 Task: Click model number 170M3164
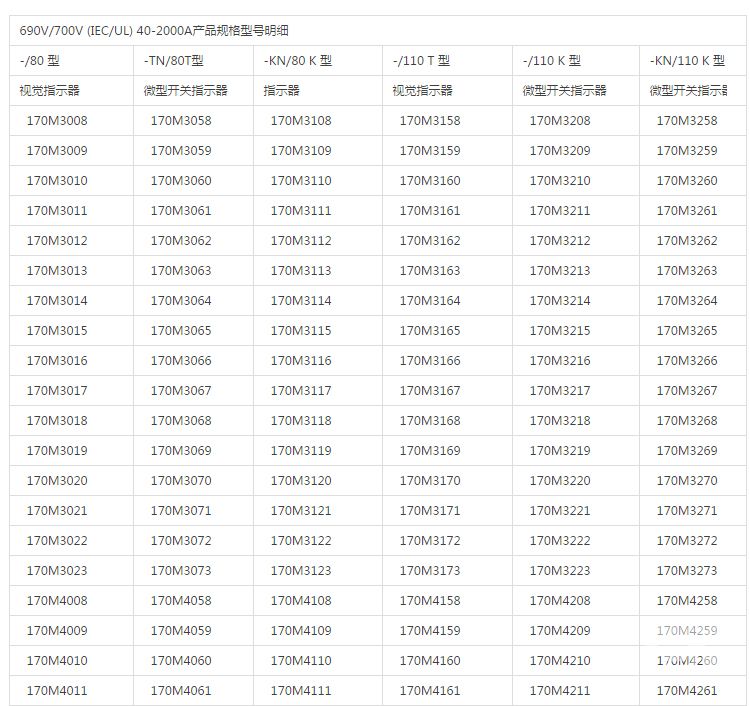point(430,301)
